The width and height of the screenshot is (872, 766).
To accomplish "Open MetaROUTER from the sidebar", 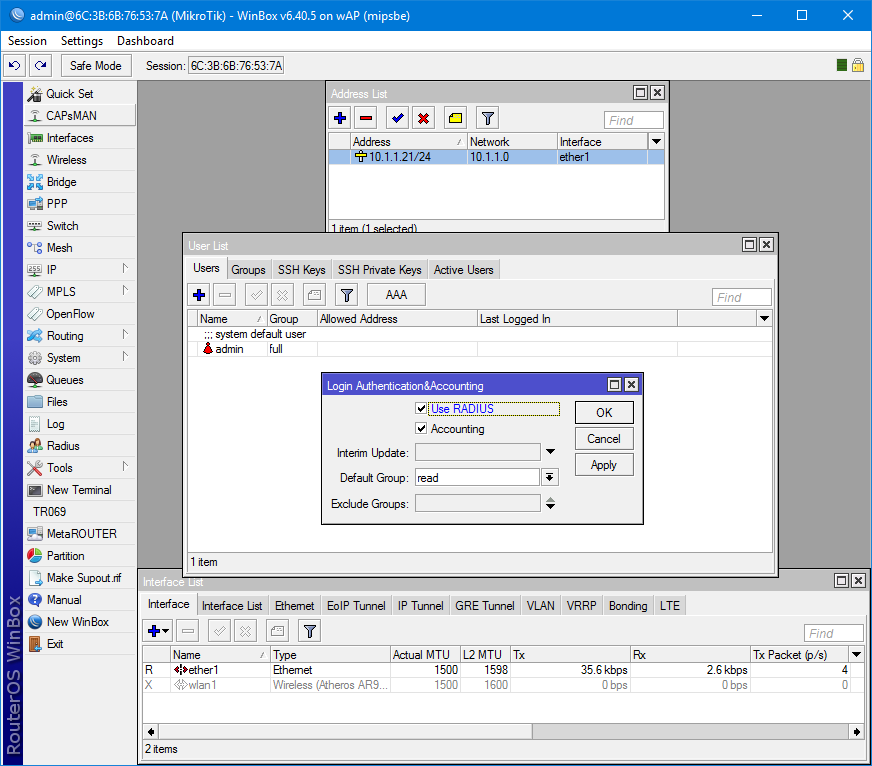I will click(80, 534).
